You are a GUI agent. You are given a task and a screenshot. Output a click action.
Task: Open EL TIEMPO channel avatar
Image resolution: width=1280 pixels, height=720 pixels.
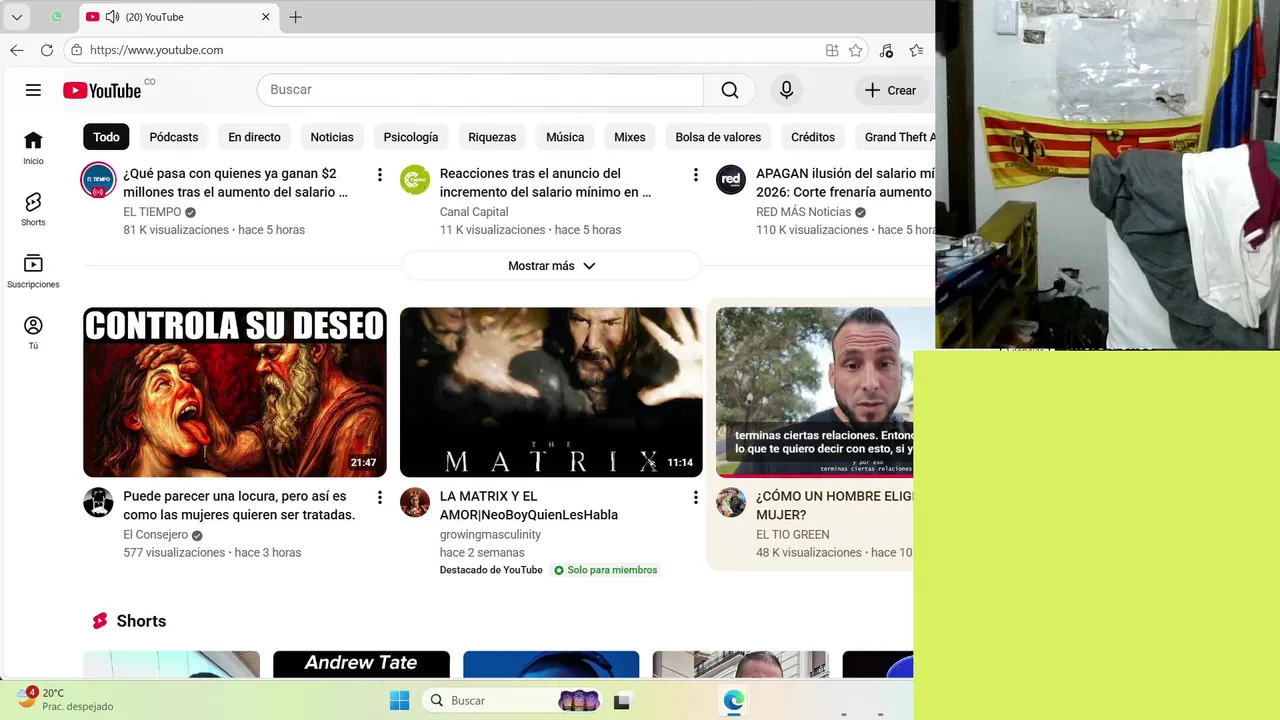[x=98, y=180]
